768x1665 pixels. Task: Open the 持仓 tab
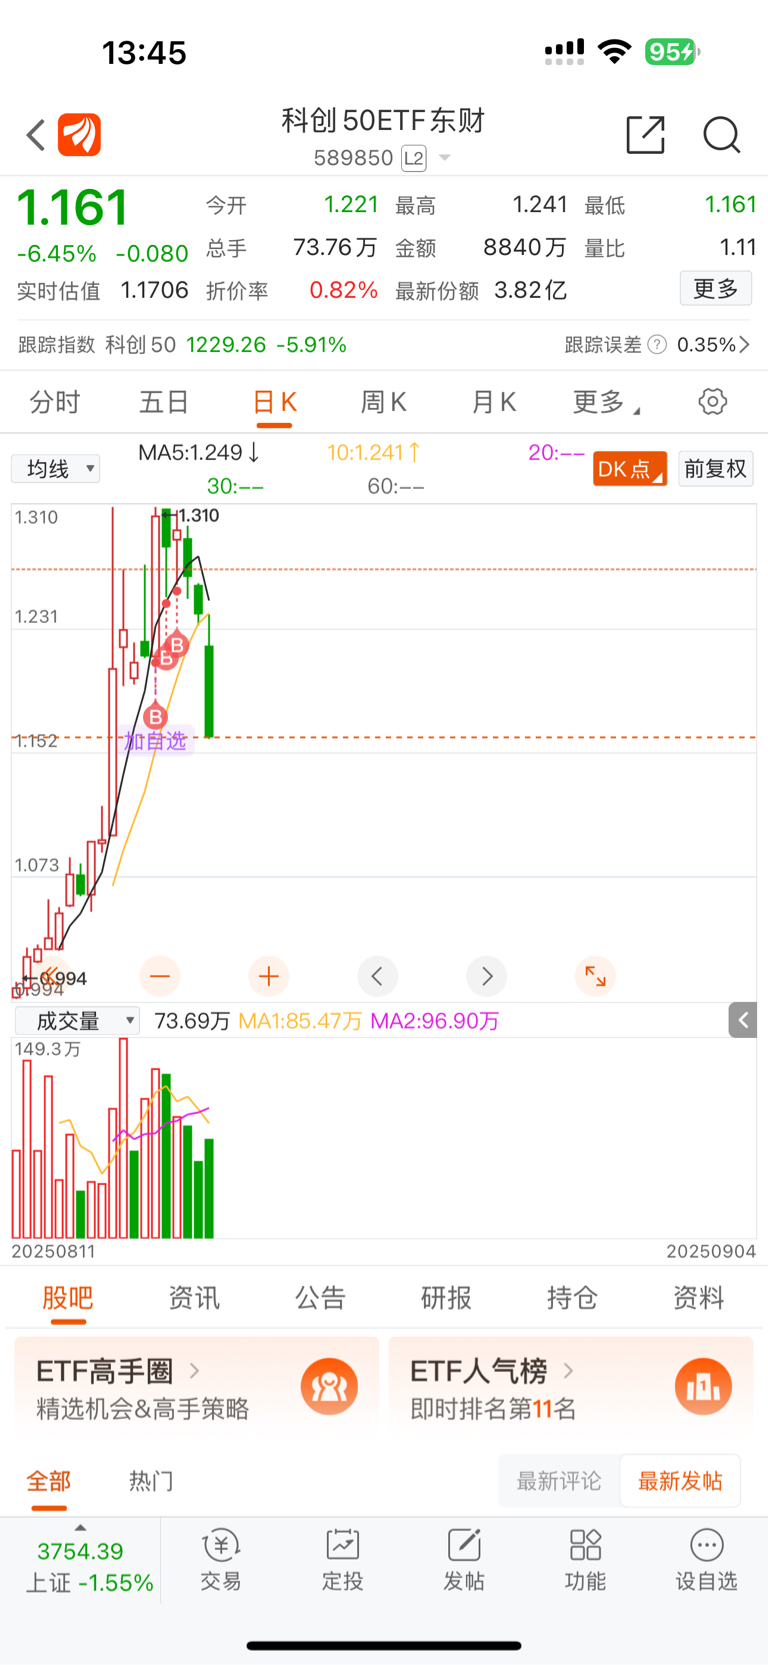pos(572,1298)
